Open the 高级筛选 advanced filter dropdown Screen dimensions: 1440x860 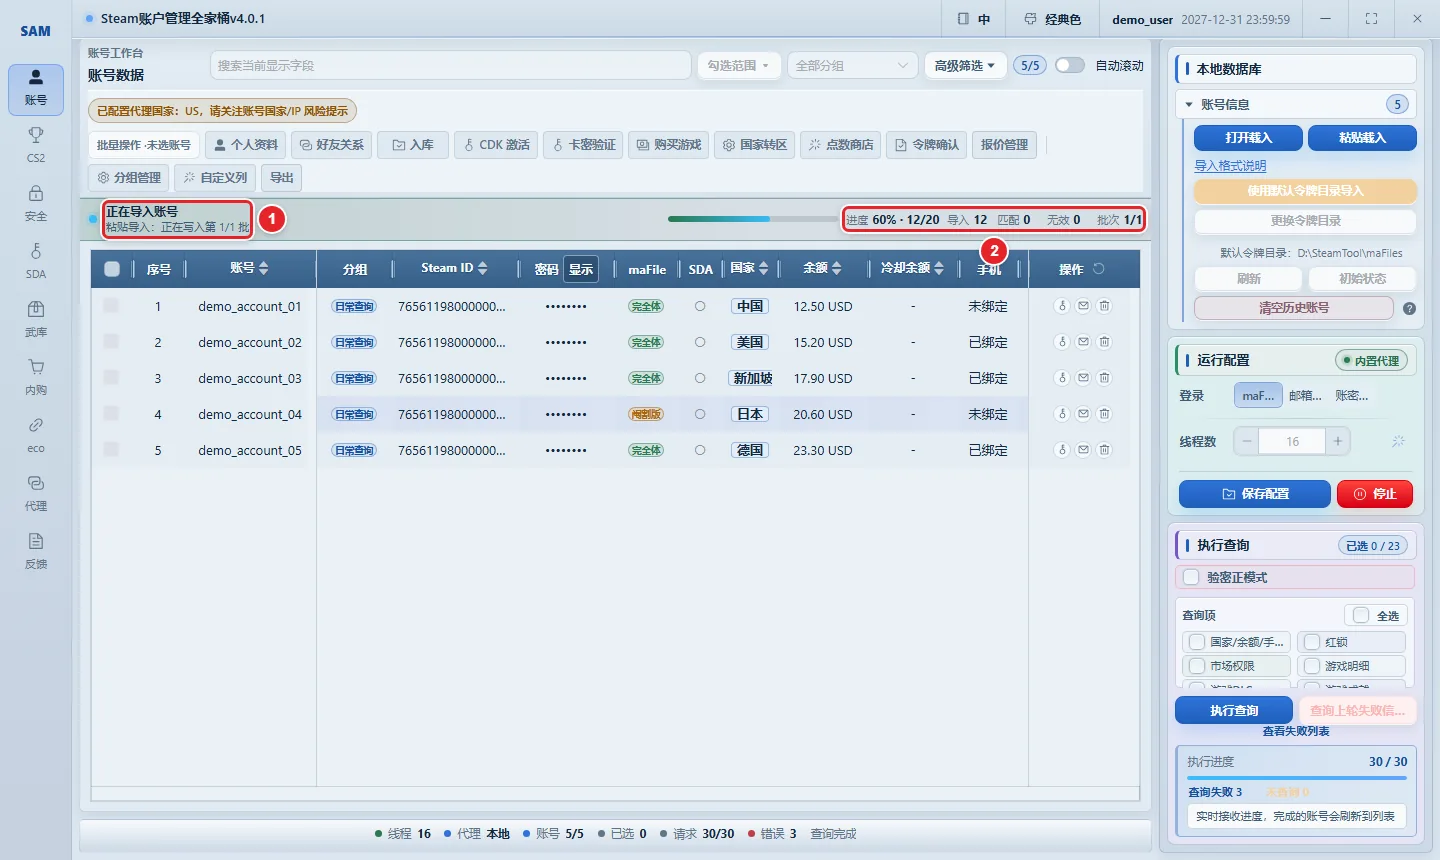965,65
